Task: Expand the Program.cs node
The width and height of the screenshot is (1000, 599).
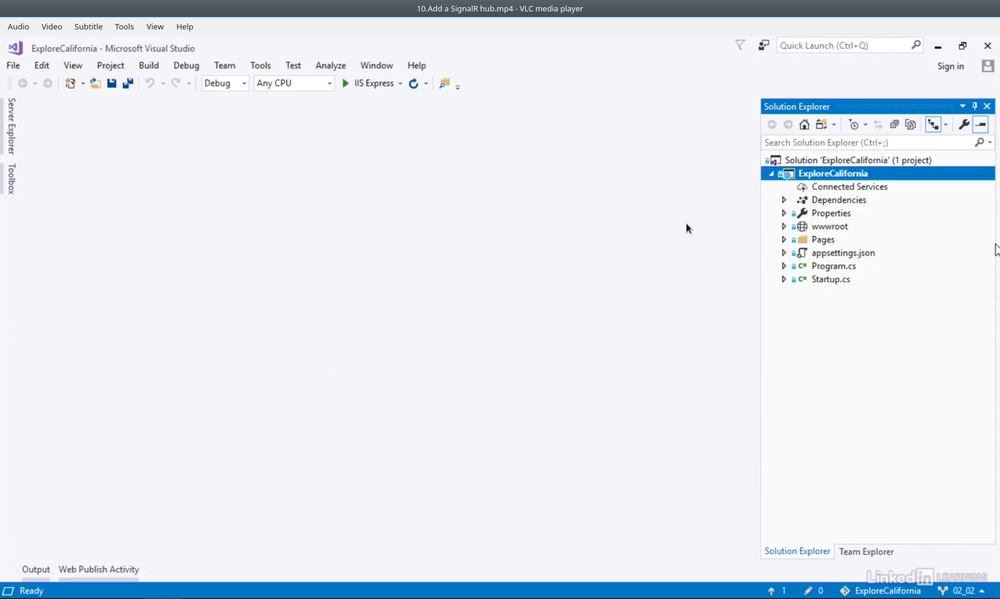Action: [x=784, y=266]
